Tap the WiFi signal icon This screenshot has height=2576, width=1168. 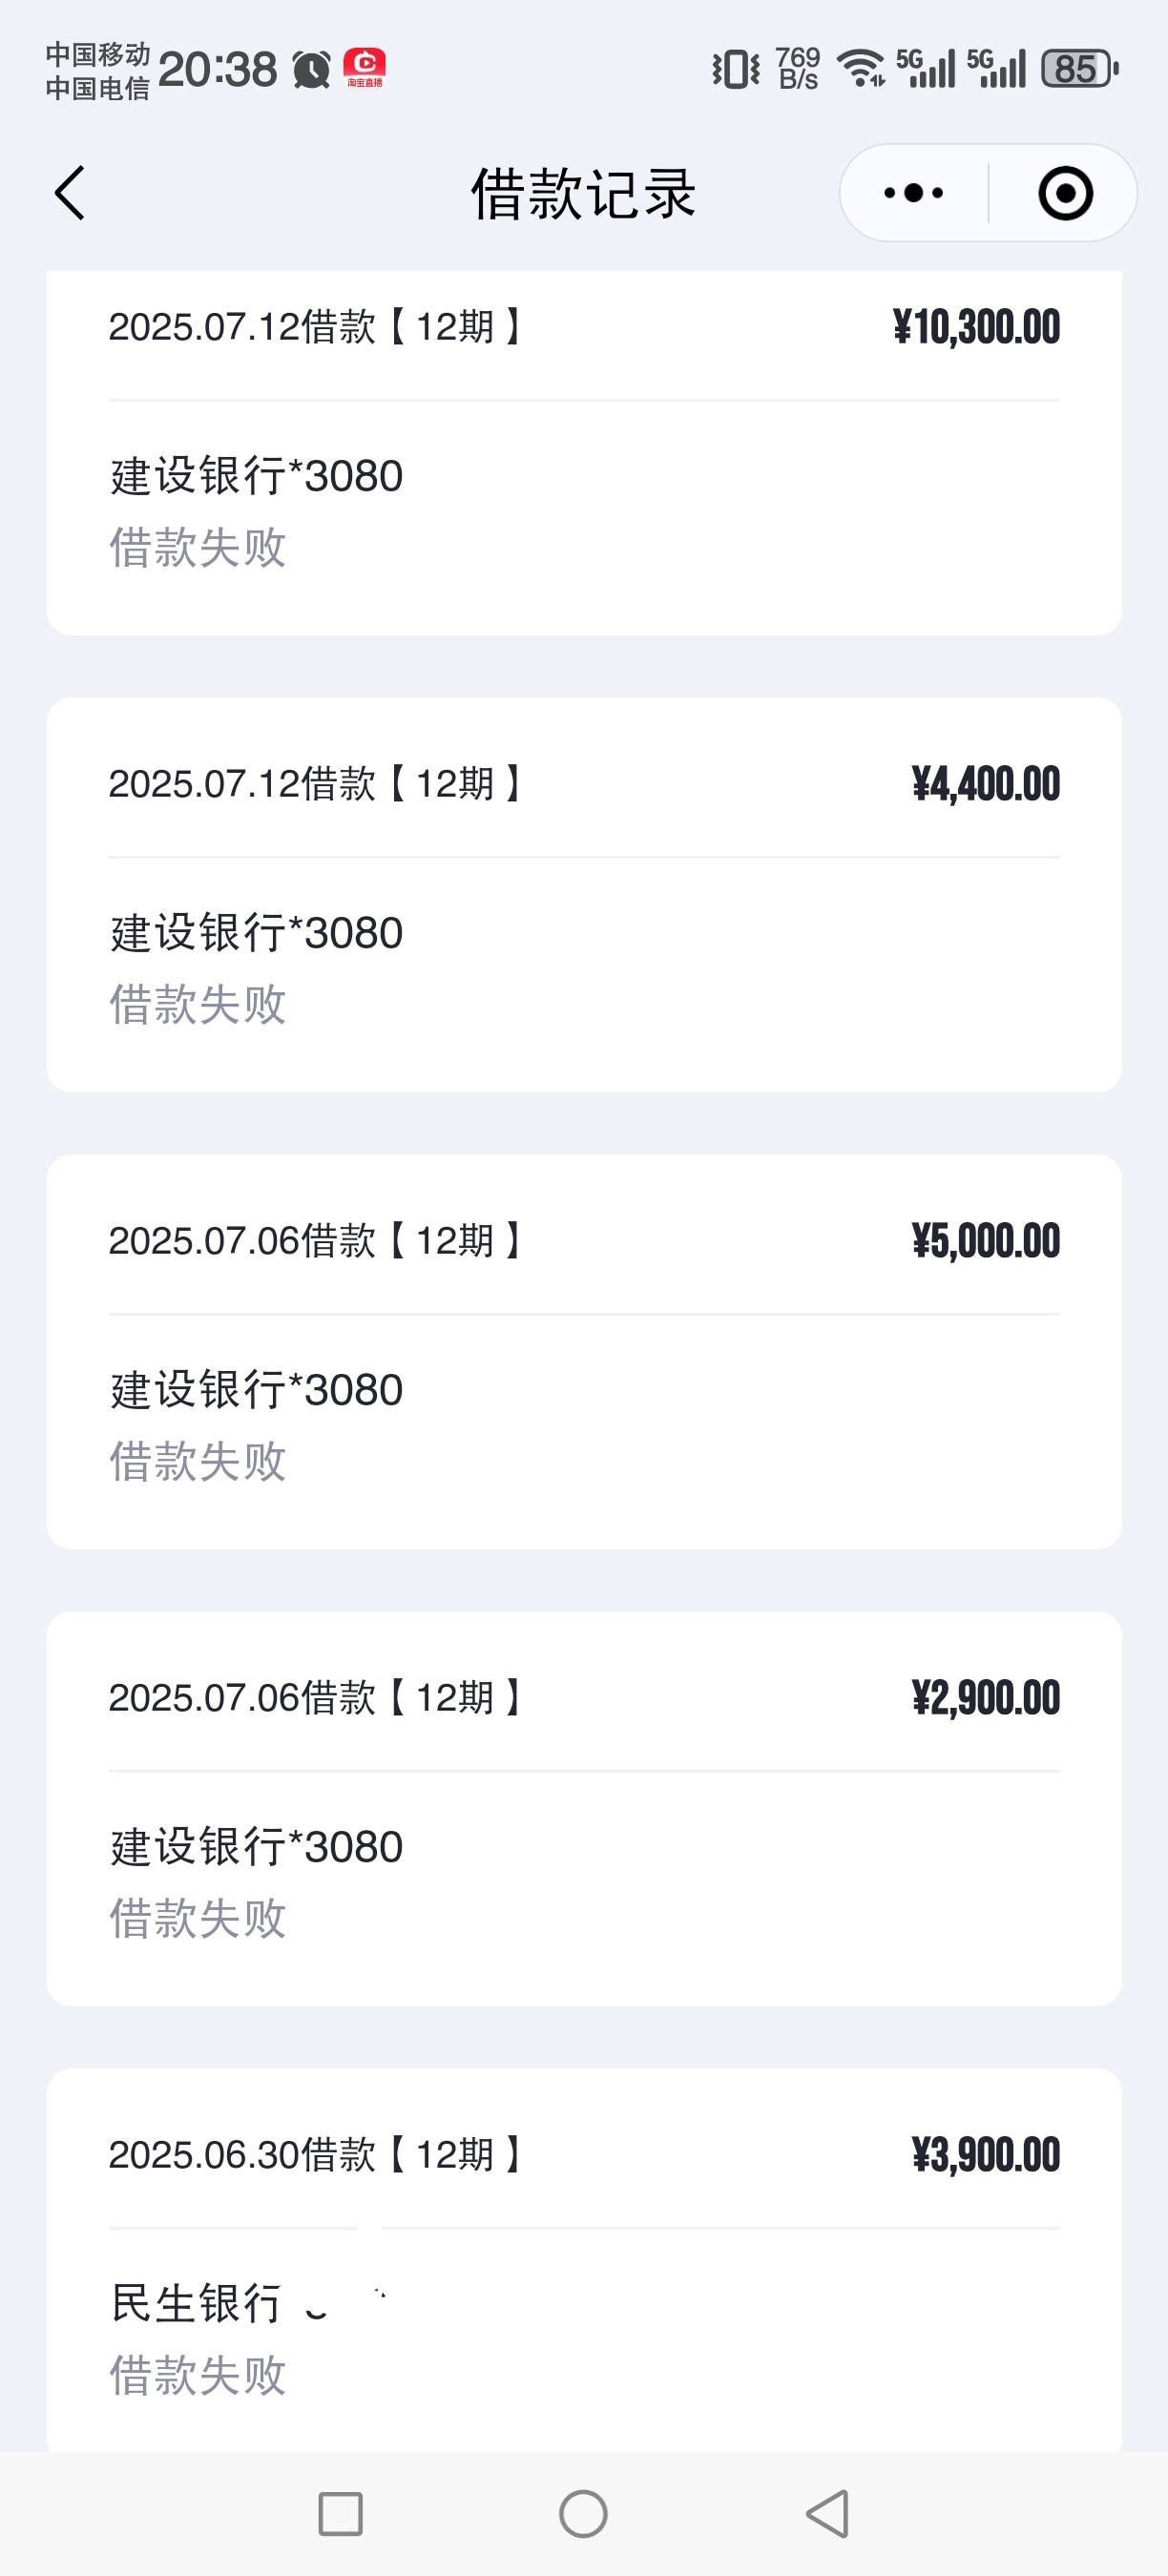[861, 68]
